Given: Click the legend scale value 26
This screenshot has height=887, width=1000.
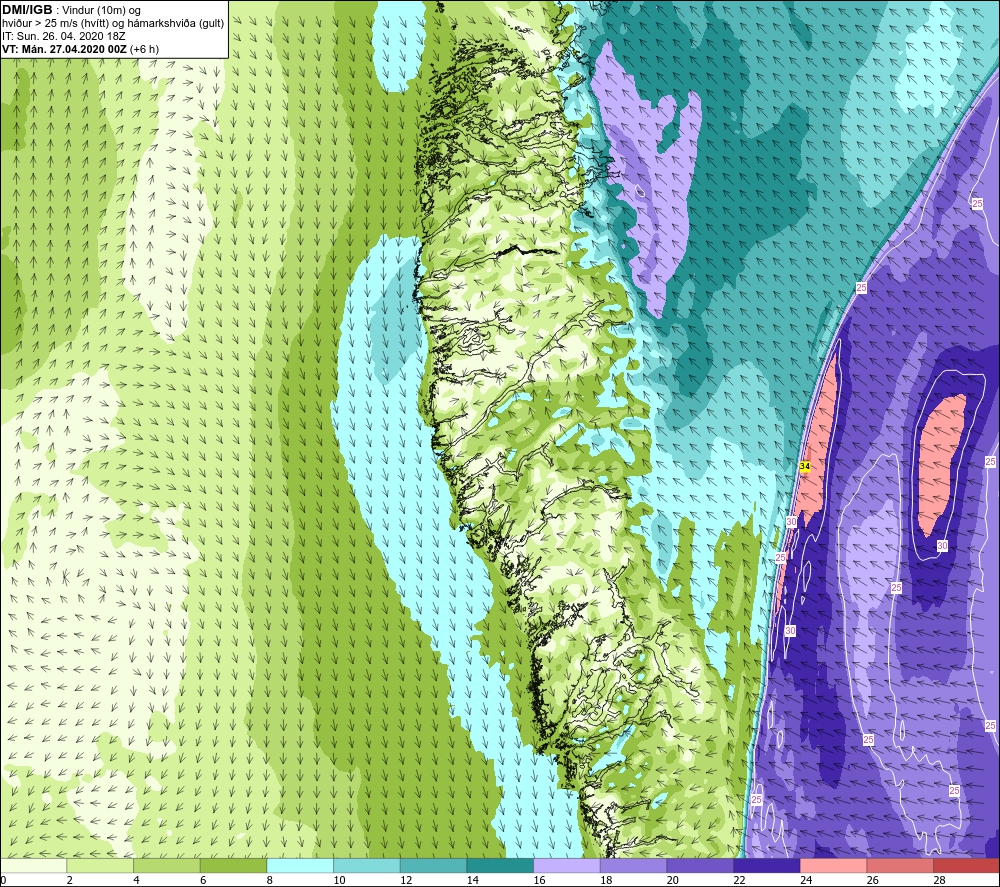Looking at the screenshot, I should pos(872,880).
